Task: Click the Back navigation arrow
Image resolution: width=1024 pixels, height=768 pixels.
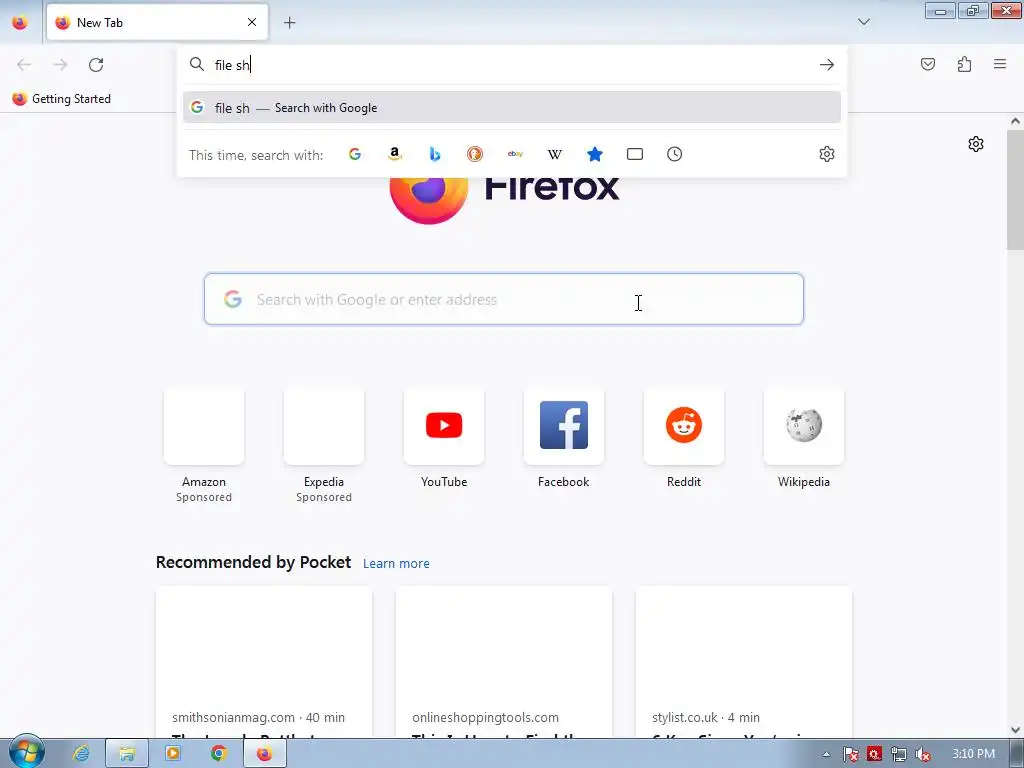Action: tap(24, 65)
